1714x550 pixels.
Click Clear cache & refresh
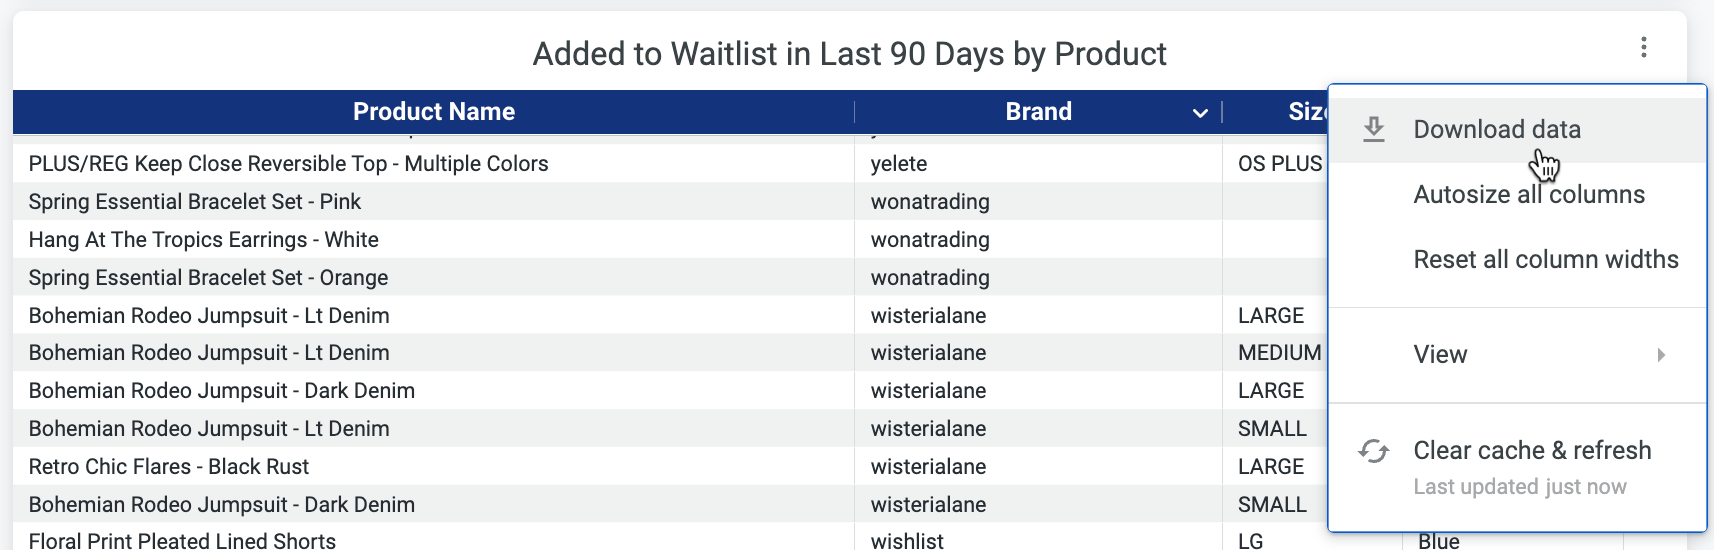(1531, 451)
